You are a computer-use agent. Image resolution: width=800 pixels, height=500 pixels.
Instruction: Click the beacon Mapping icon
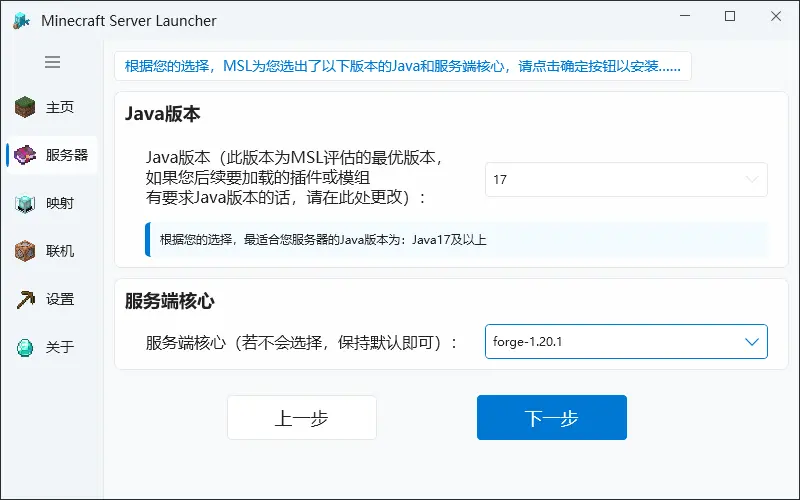tap(24, 203)
